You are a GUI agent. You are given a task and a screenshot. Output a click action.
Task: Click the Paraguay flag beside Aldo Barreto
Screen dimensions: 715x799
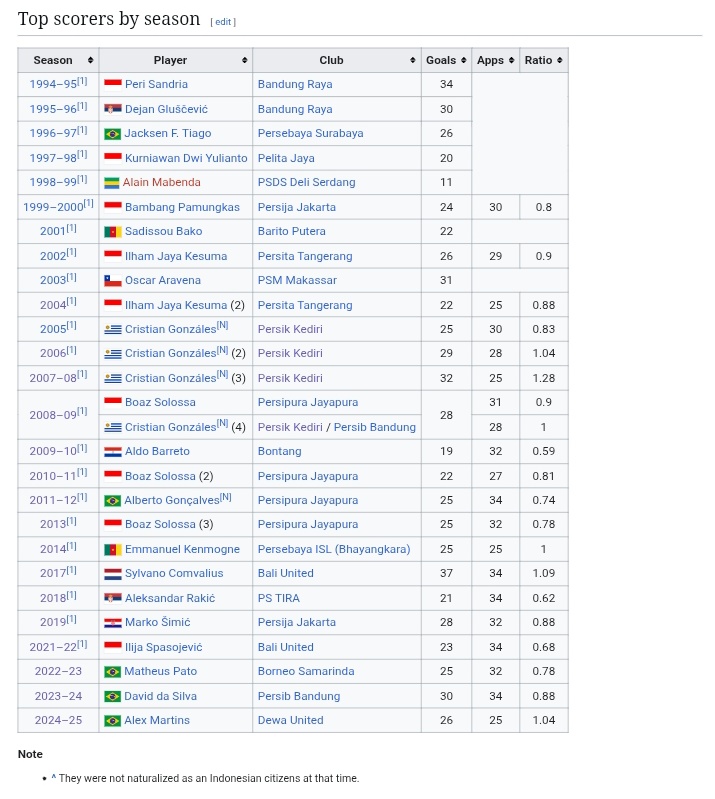coord(113,451)
